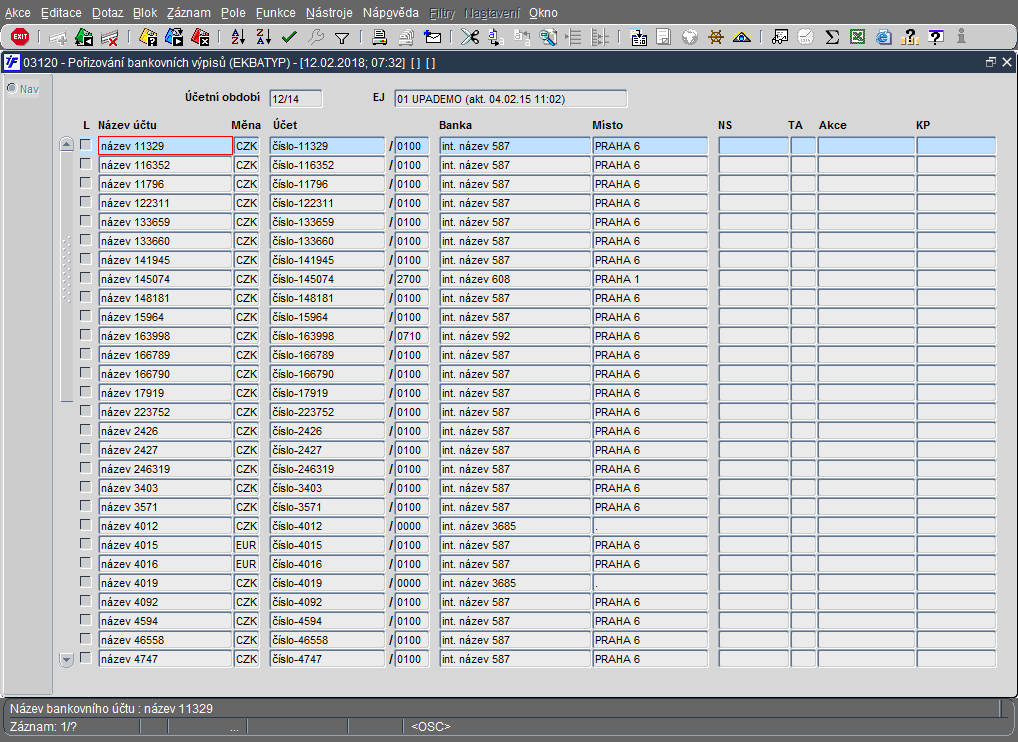The width and height of the screenshot is (1018, 742).
Task: Click the eye pyramid icon
Action: (741, 37)
